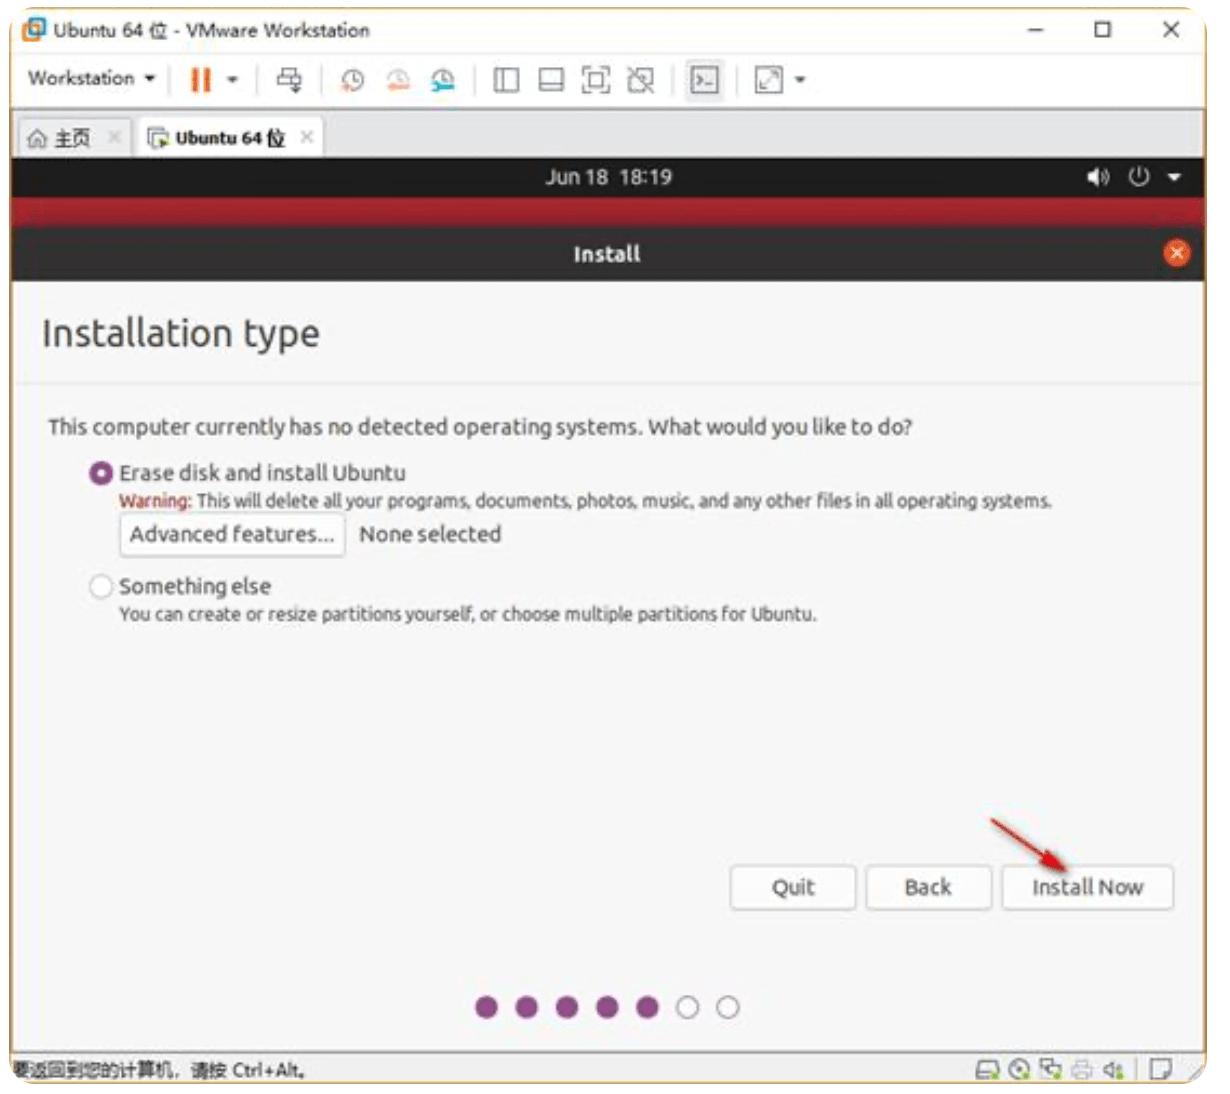The height and width of the screenshot is (1094, 1230).
Task: Close the Install window
Action: tap(1177, 253)
